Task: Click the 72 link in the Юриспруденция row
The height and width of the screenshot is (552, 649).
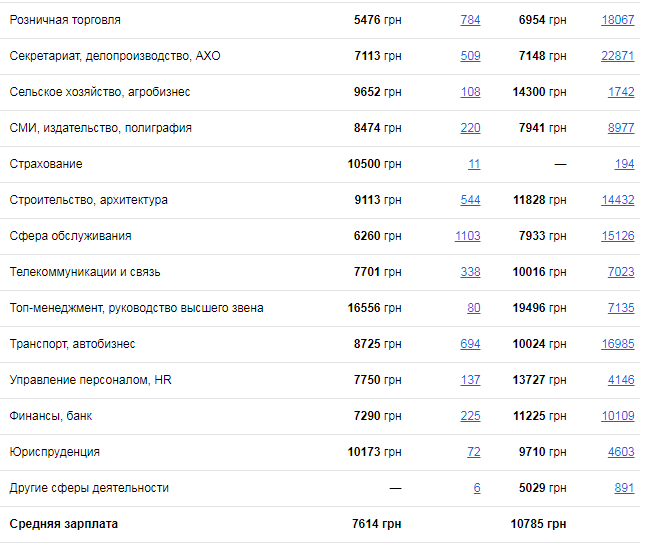Action: tap(474, 452)
